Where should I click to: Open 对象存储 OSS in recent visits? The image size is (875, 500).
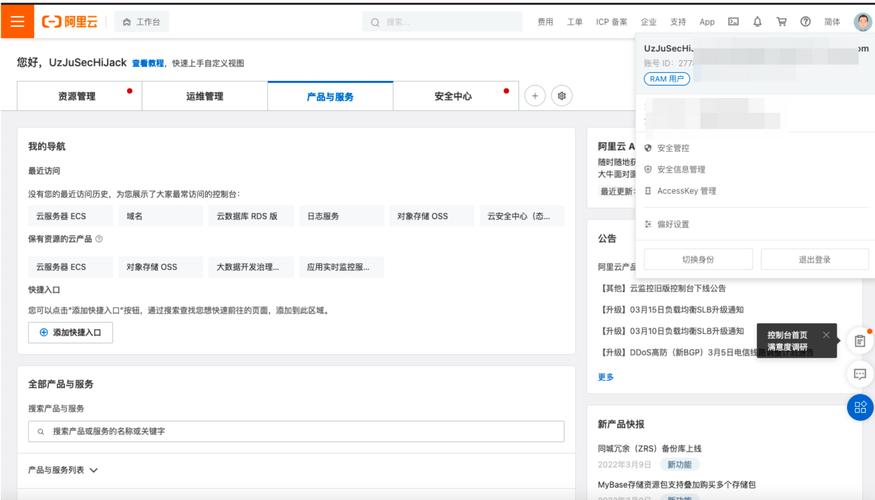[431, 216]
